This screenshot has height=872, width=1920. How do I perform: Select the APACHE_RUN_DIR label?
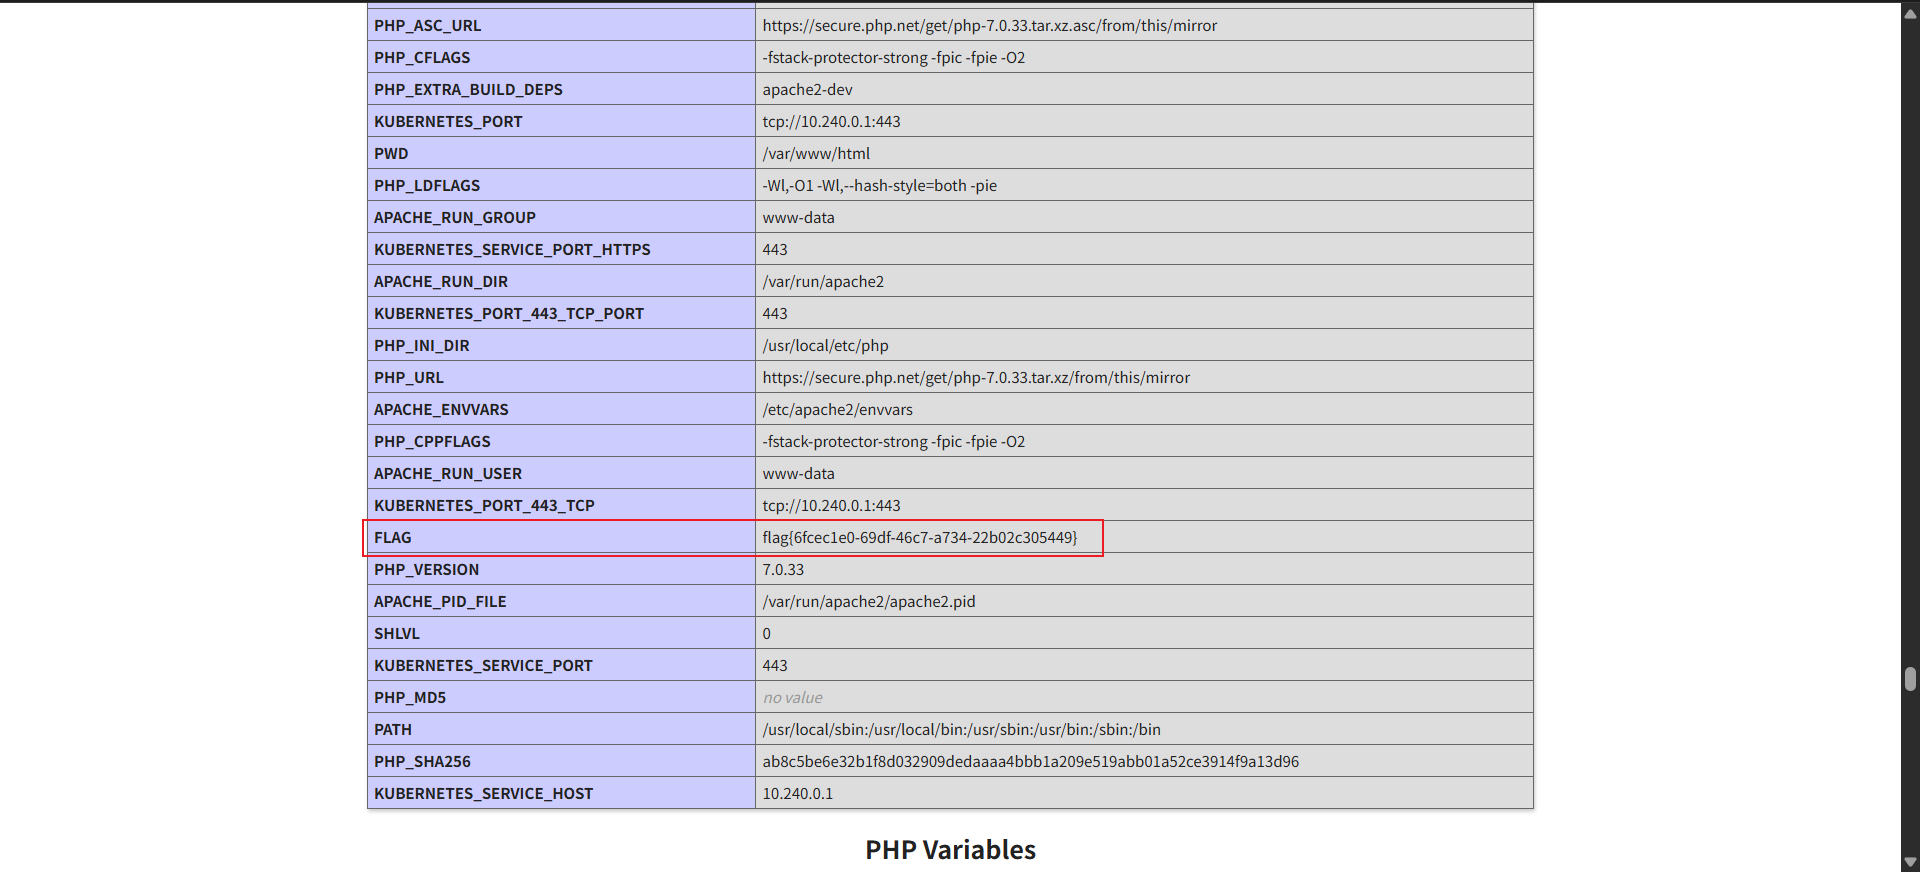pos(441,282)
